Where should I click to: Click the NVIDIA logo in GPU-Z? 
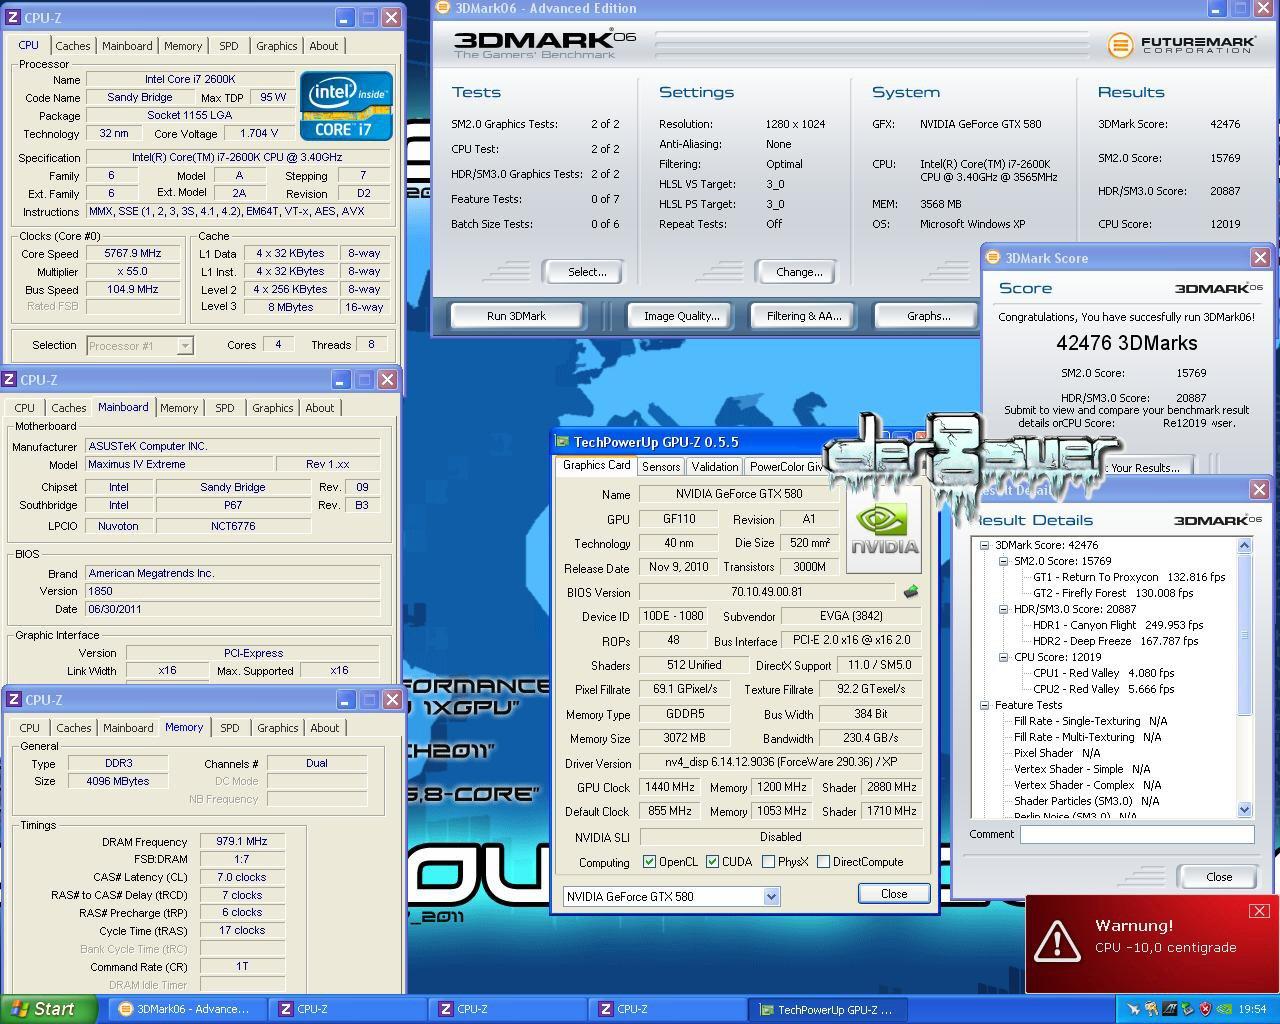[x=885, y=528]
